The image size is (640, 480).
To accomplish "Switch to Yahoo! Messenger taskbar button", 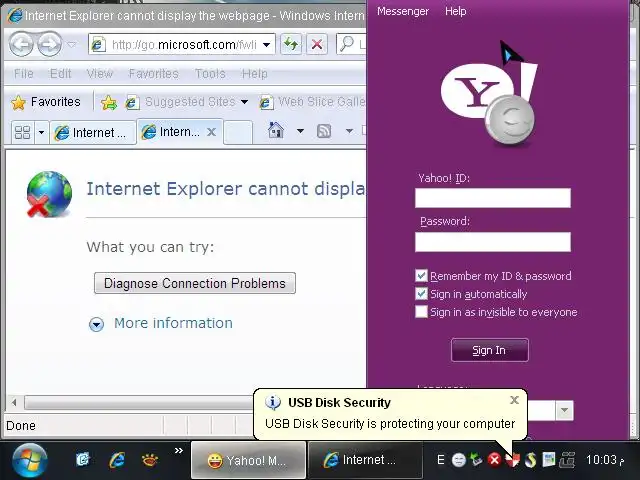I will pyautogui.click(x=249, y=461).
